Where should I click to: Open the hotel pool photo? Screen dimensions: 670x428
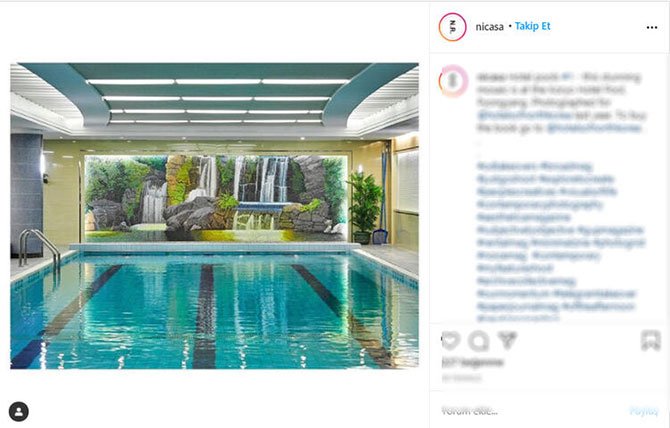pyautogui.click(x=215, y=216)
